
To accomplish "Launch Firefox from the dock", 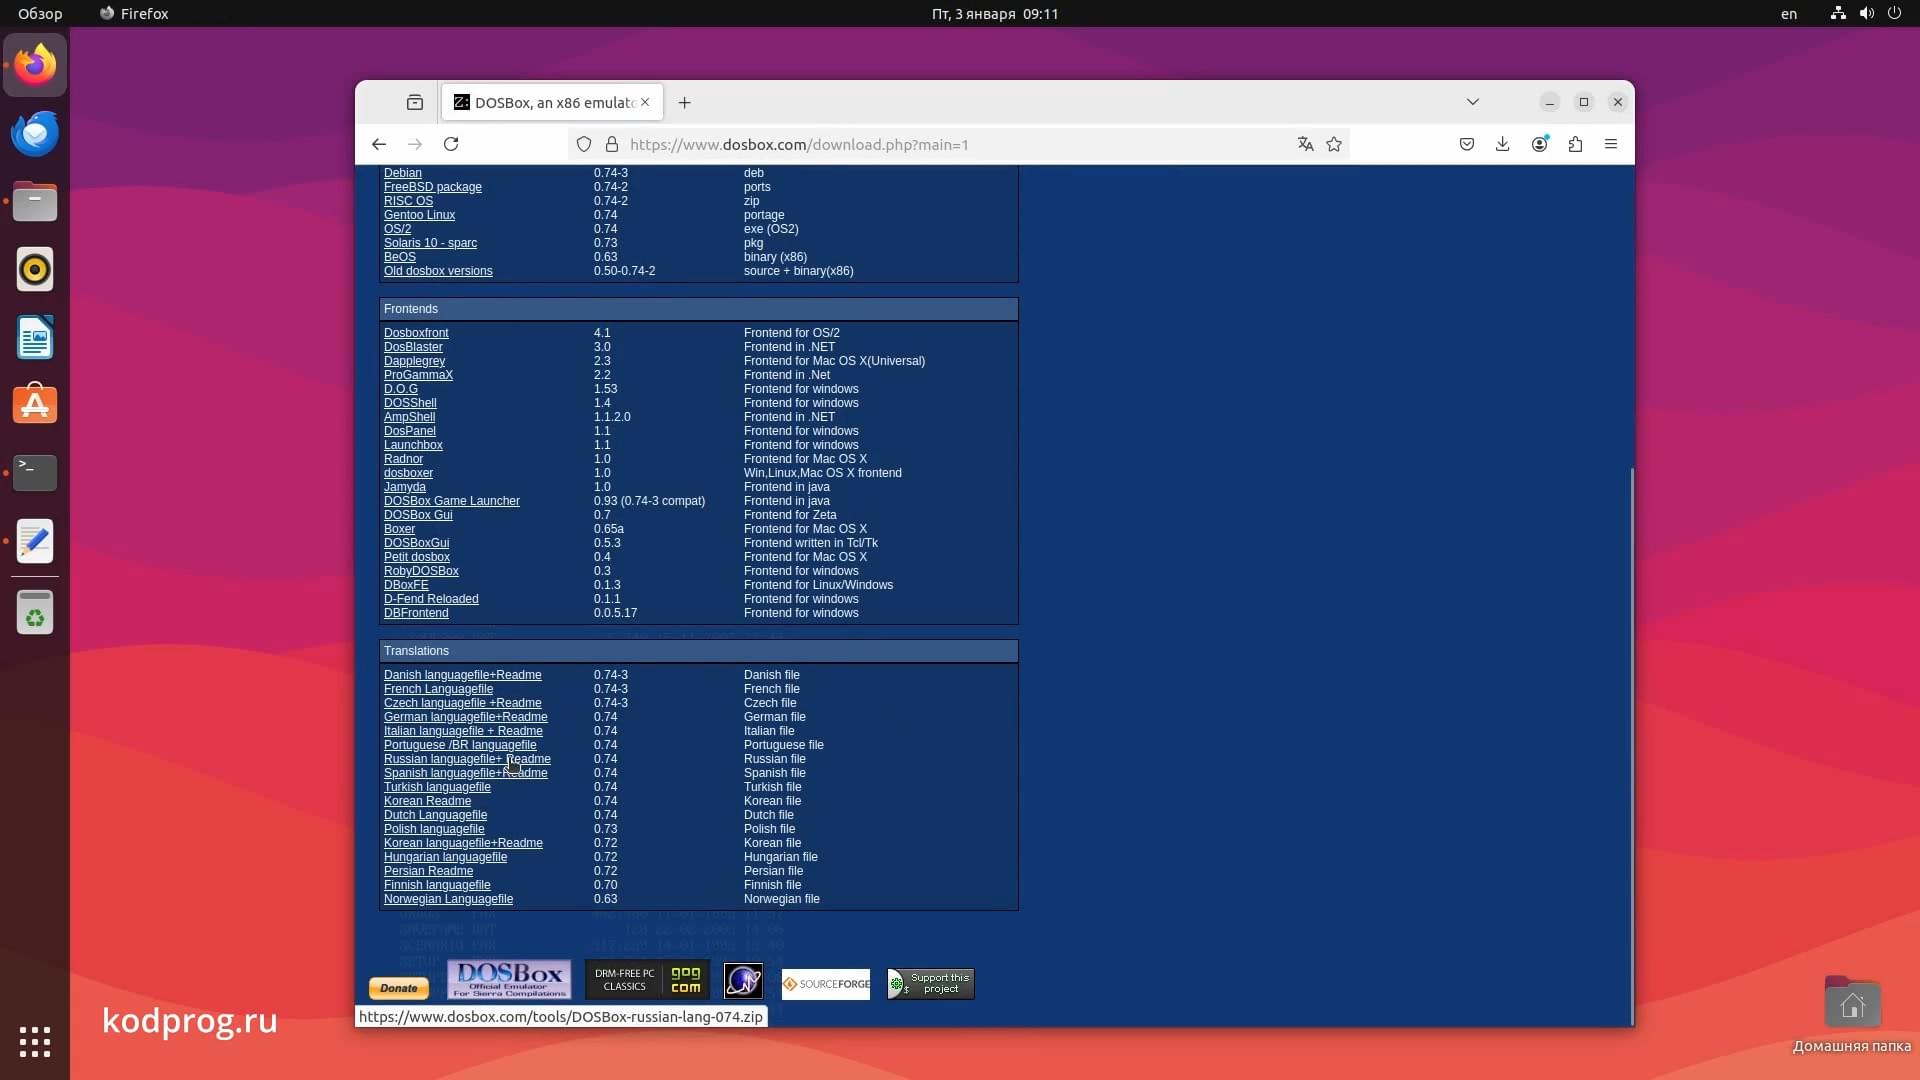I will coord(35,65).
